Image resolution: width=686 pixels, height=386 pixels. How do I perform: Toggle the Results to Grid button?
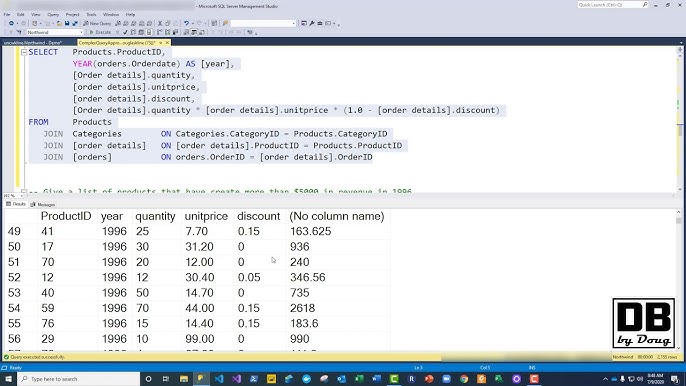pos(194,32)
